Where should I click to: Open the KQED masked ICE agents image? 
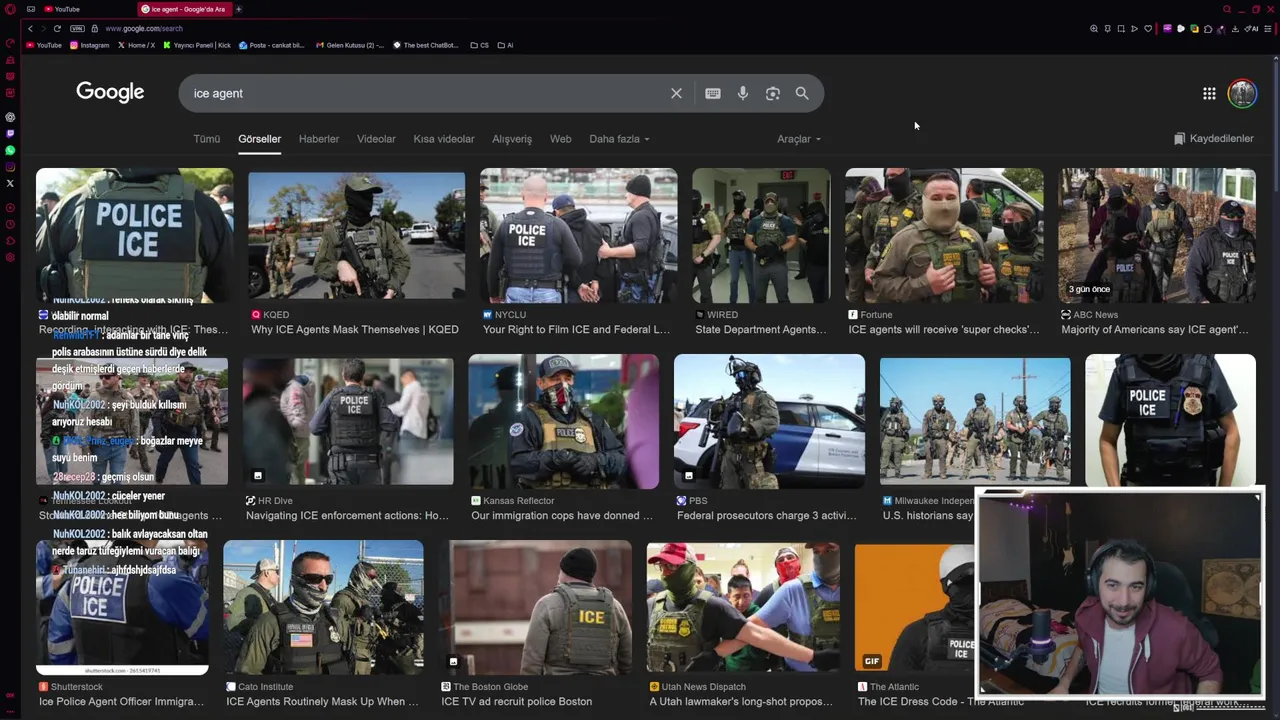coord(356,235)
